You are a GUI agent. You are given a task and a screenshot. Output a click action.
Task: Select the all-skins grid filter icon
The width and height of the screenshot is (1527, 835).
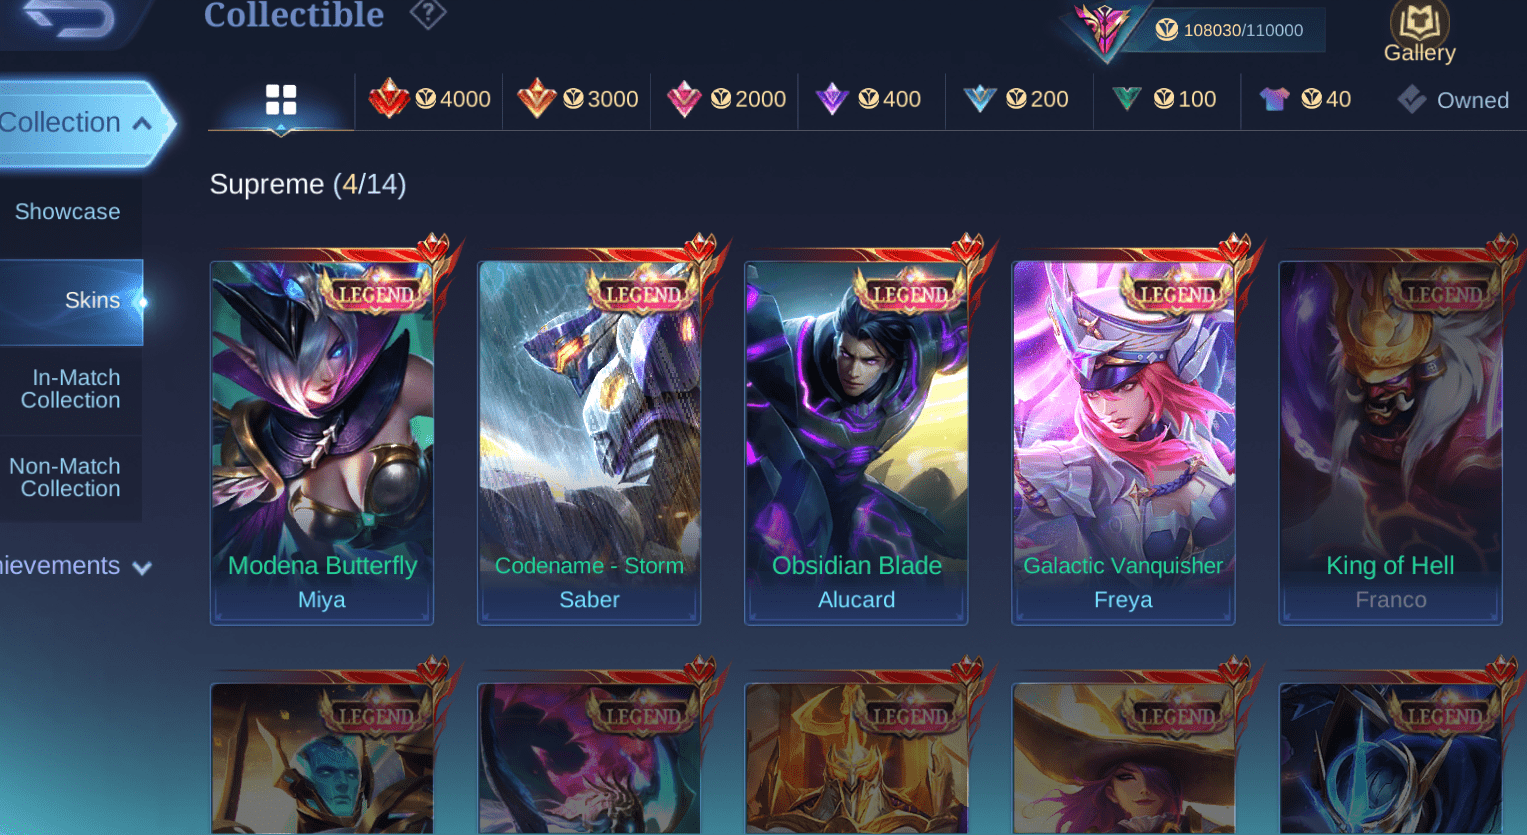click(281, 100)
